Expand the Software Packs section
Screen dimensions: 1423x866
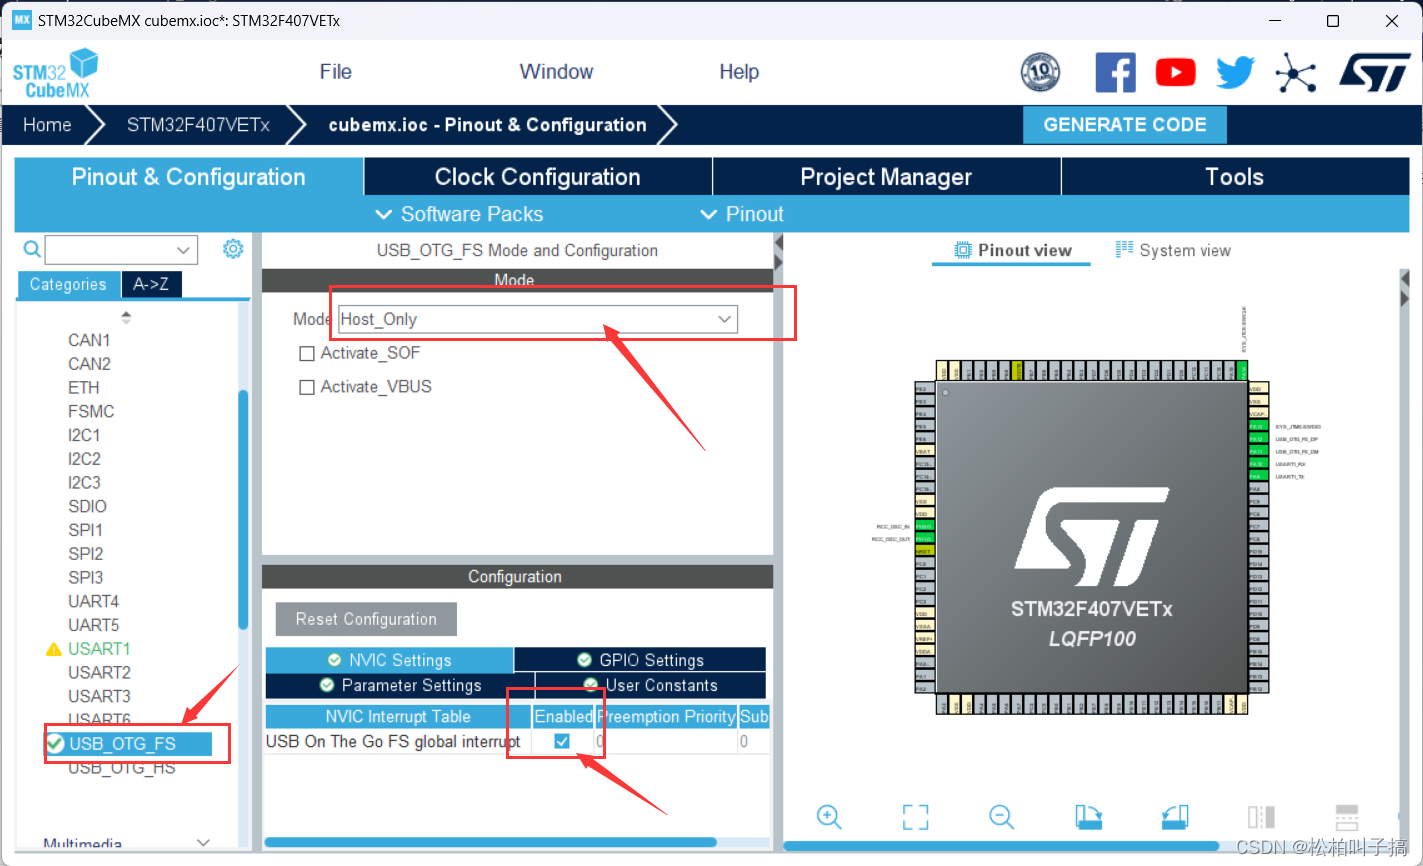(x=459, y=213)
